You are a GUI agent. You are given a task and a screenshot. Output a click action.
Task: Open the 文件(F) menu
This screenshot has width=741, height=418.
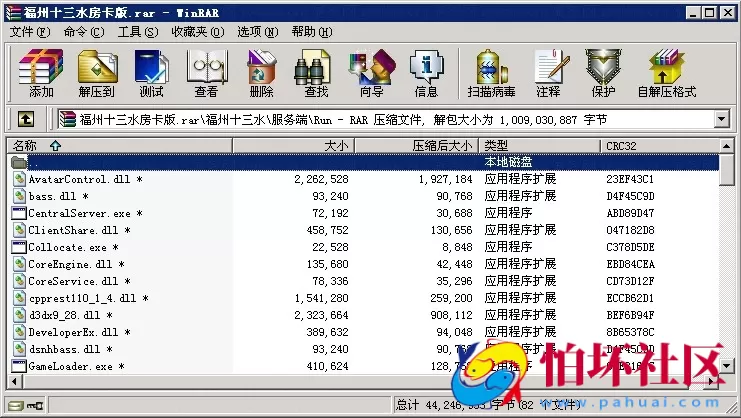(x=30, y=32)
